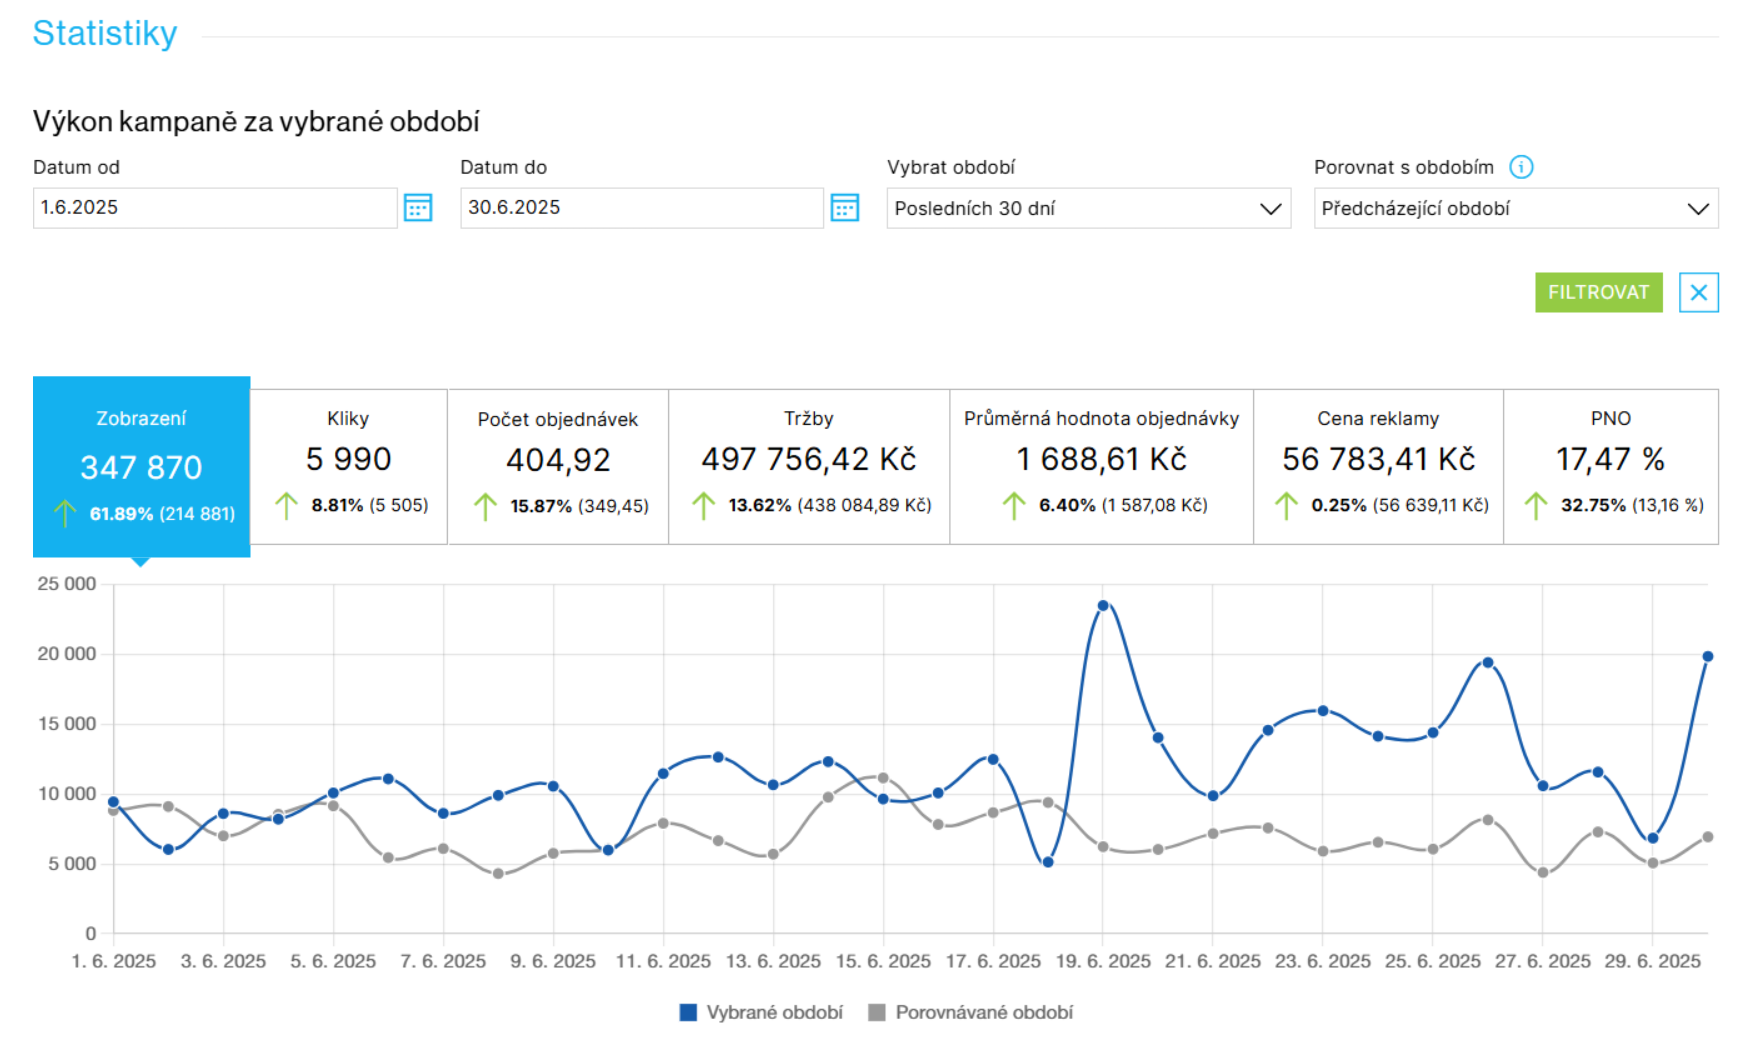The height and width of the screenshot is (1046, 1752).
Task: Click the green up arrow on the PNO card
Action: click(x=1536, y=504)
